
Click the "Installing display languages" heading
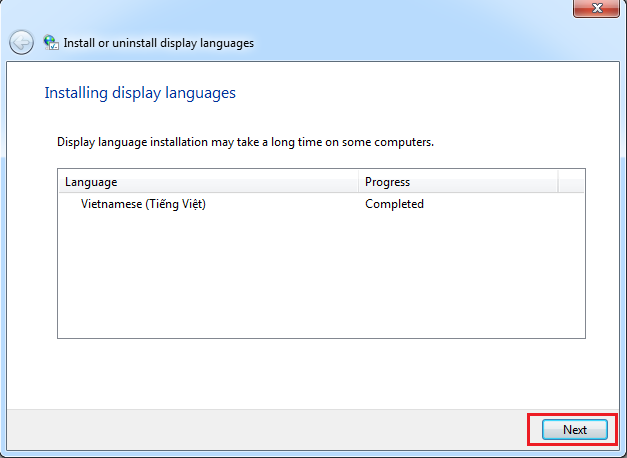(x=140, y=93)
